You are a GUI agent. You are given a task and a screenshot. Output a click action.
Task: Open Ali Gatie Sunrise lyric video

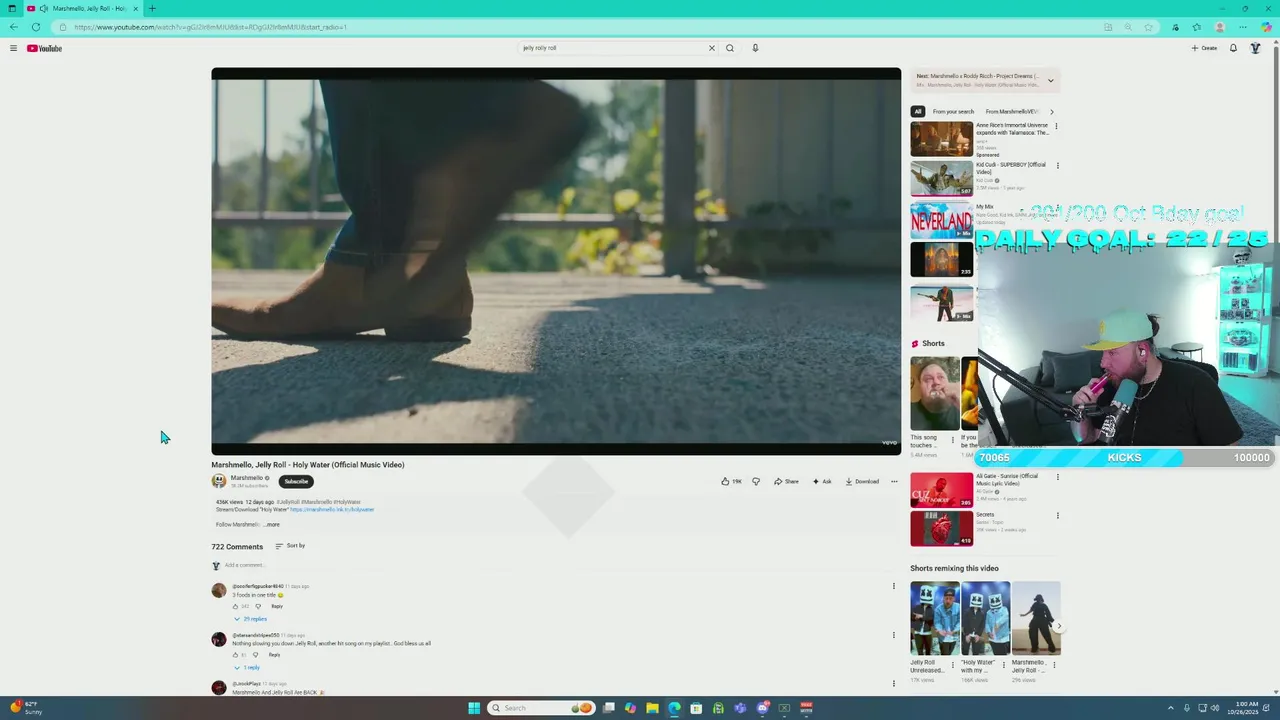click(941, 490)
